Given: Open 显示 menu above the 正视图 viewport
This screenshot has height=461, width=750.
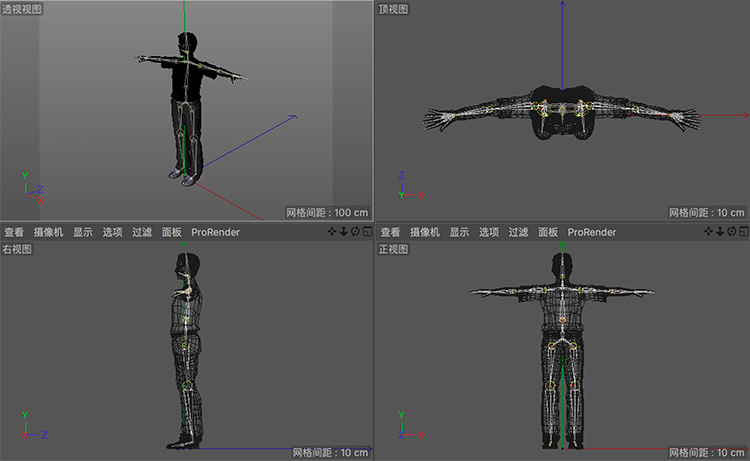Looking at the screenshot, I should click(459, 232).
